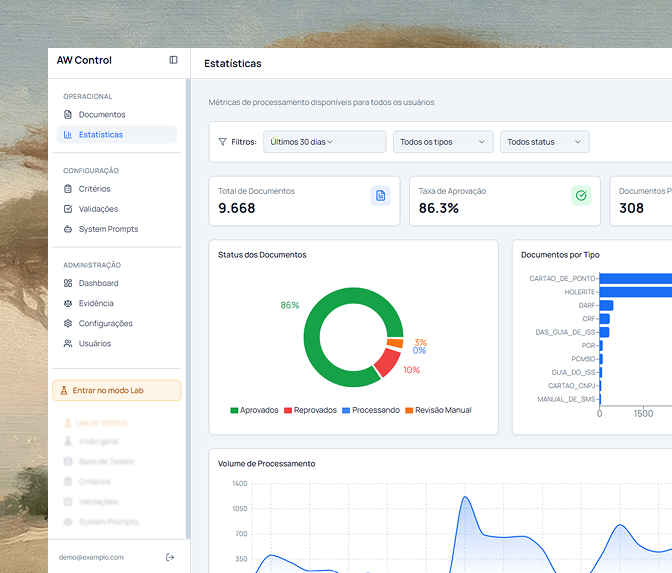Image resolution: width=672 pixels, height=573 pixels.
Task: Open Documentos in the sidebar
Action: pyautogui.click(x=117, y=114)
